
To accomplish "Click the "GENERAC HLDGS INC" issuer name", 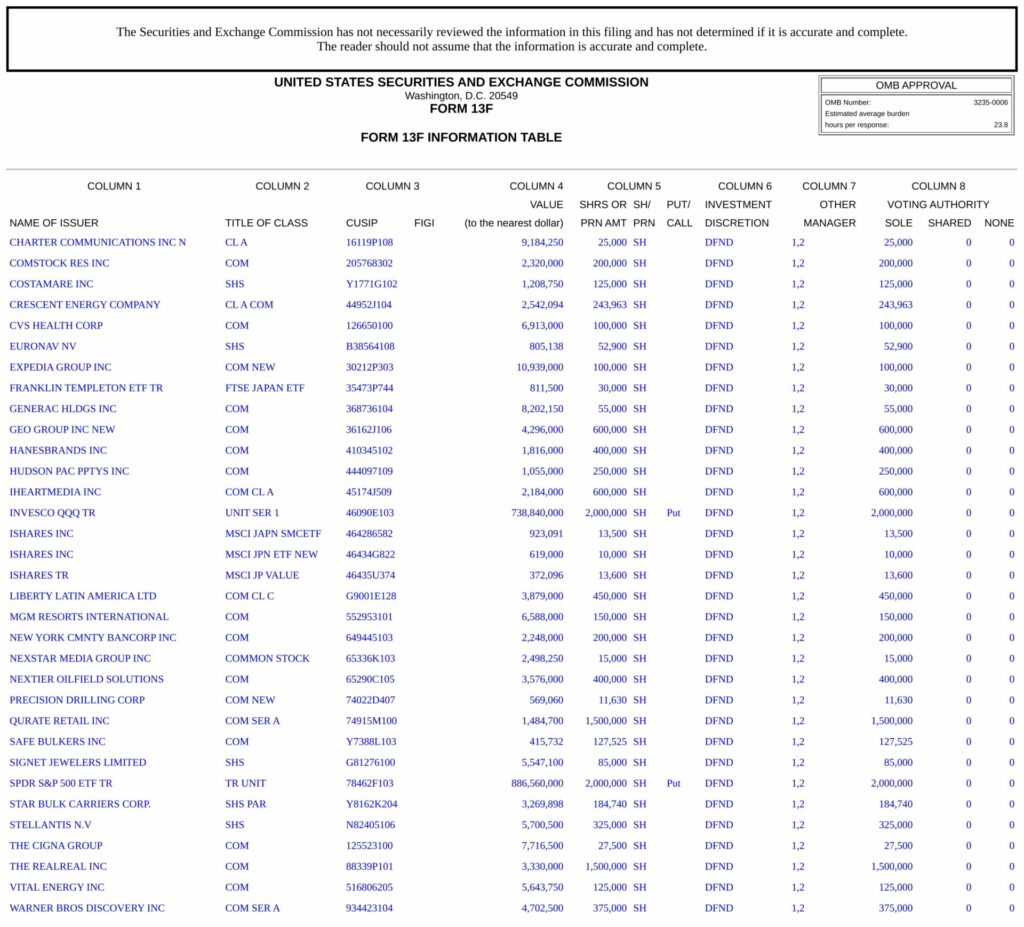I will (x=63, y=409).
